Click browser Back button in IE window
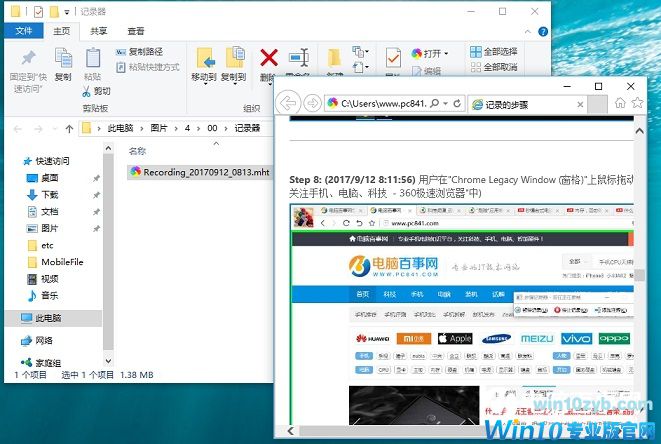Image resolution: width=661 pixels, height=444 pixels. coord(288,103)
